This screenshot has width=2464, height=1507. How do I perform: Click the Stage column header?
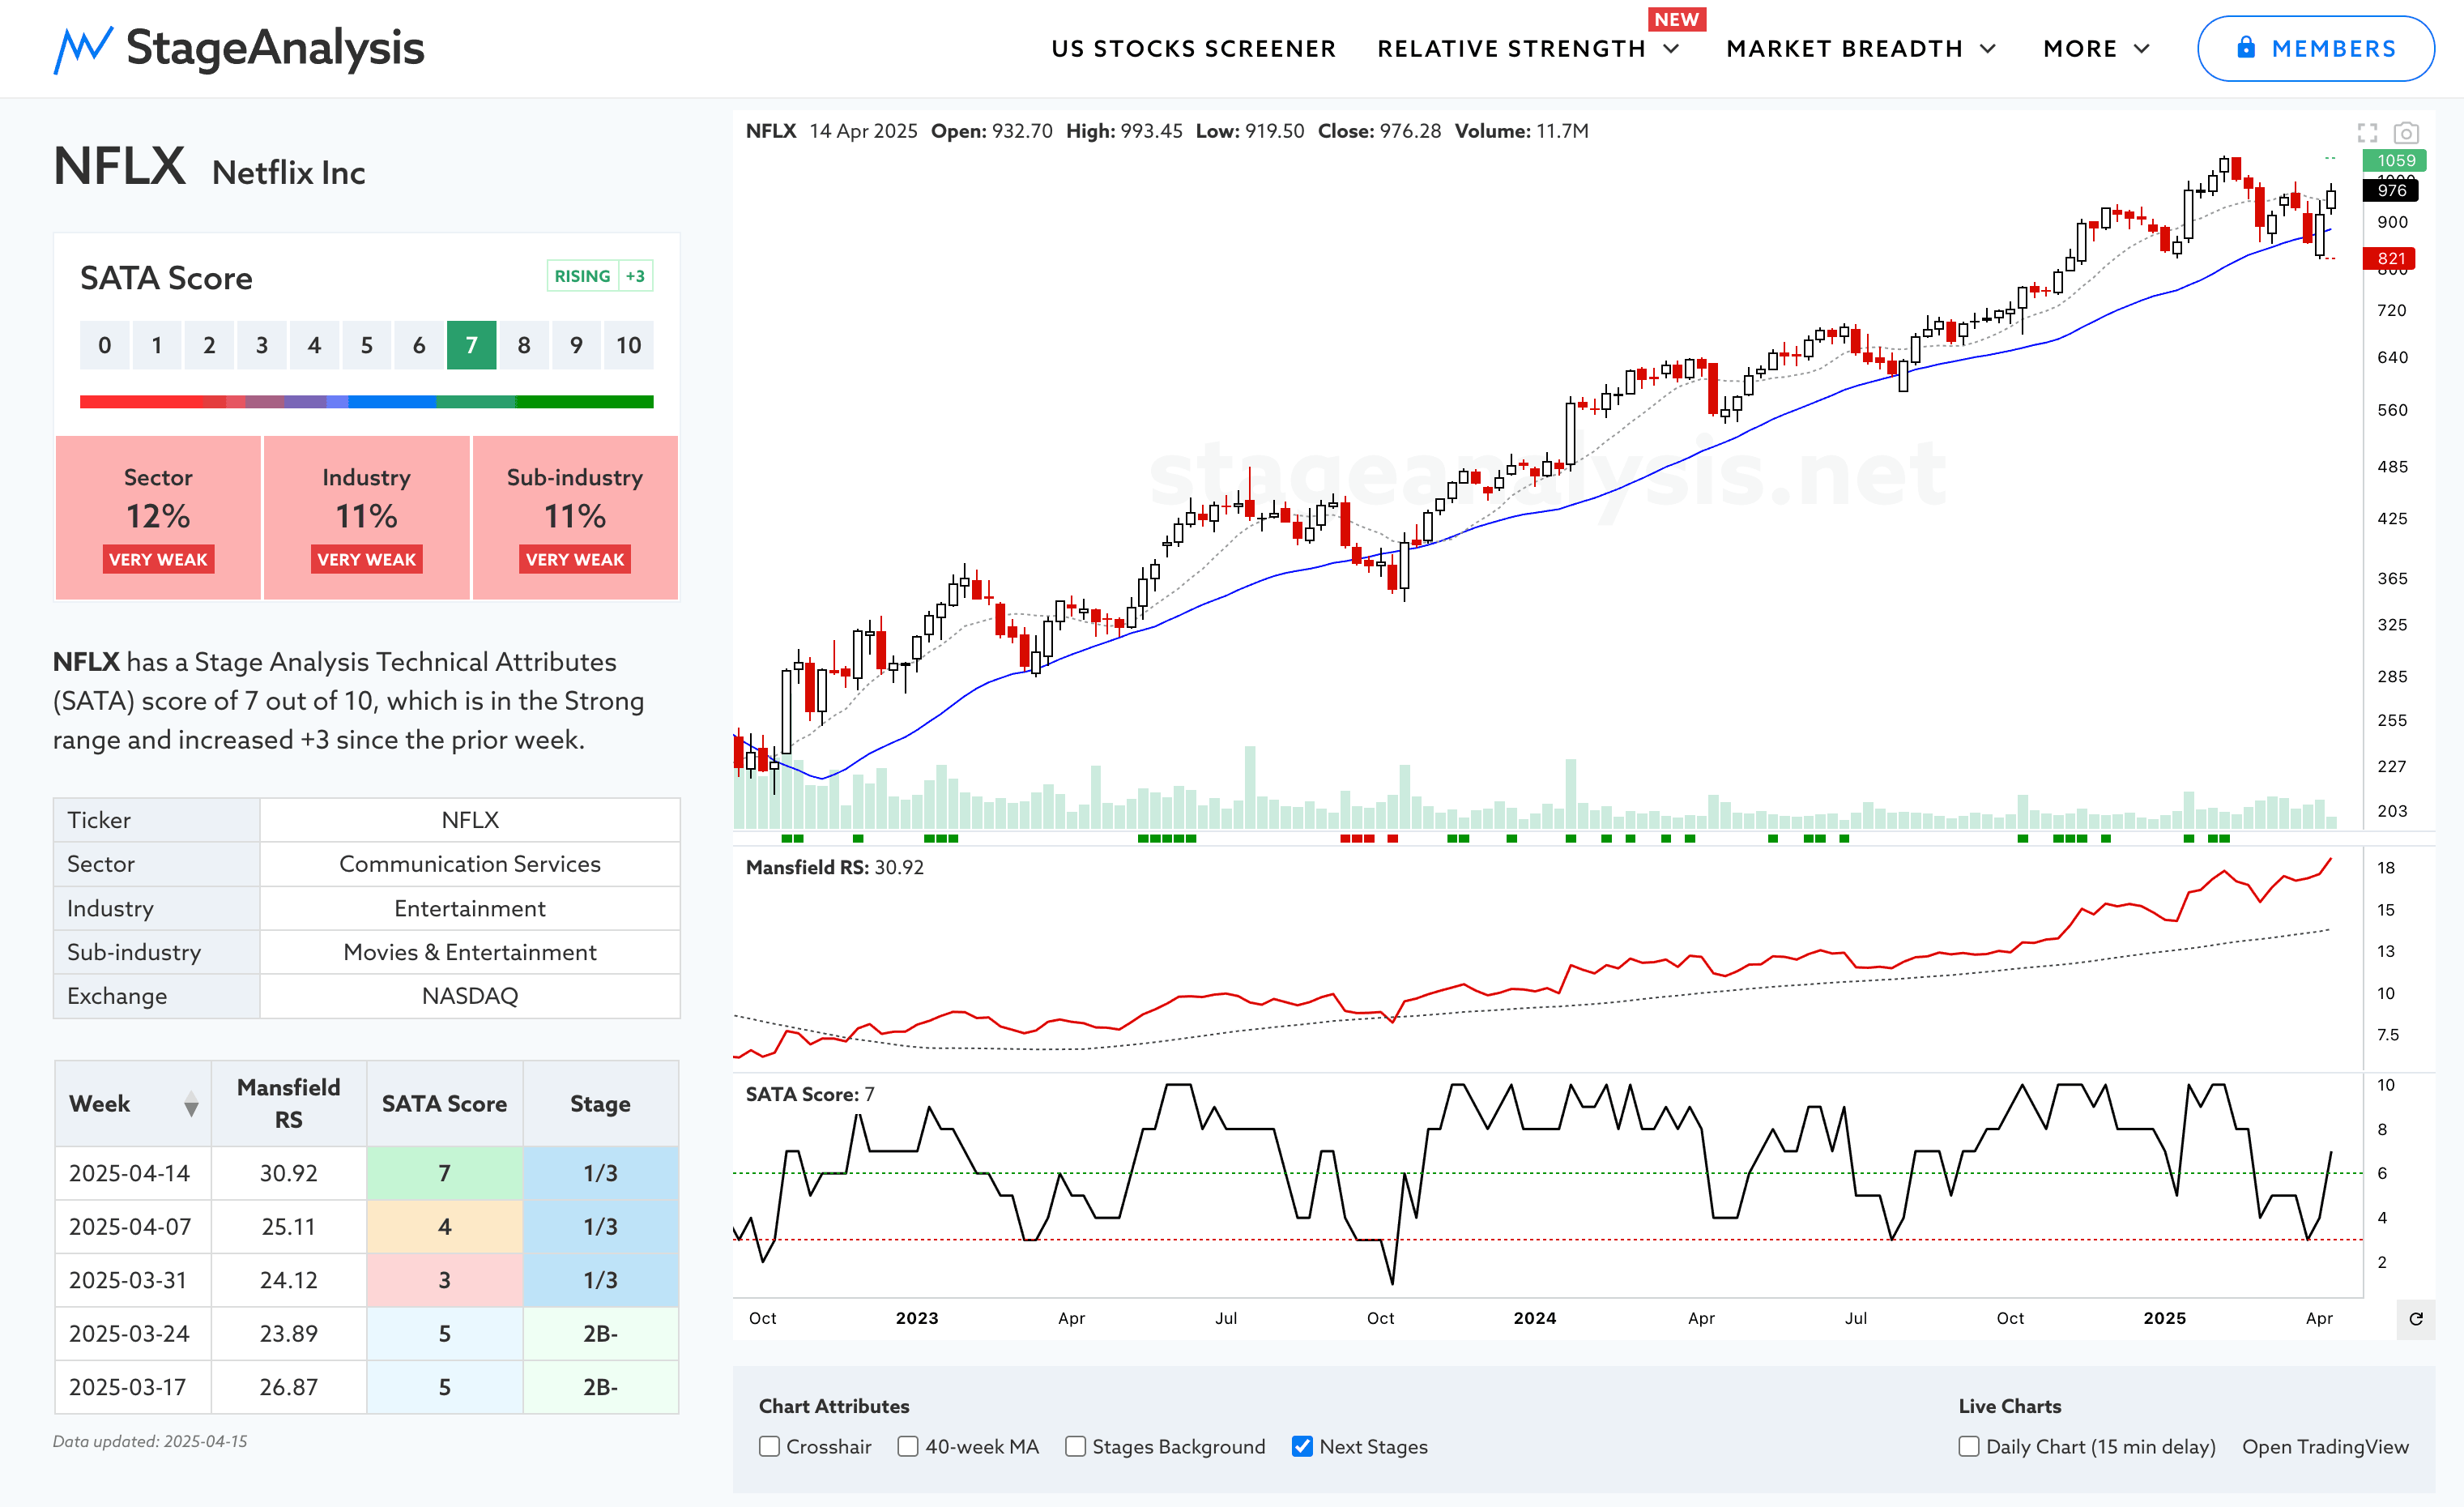click(x=600, y=1104)
